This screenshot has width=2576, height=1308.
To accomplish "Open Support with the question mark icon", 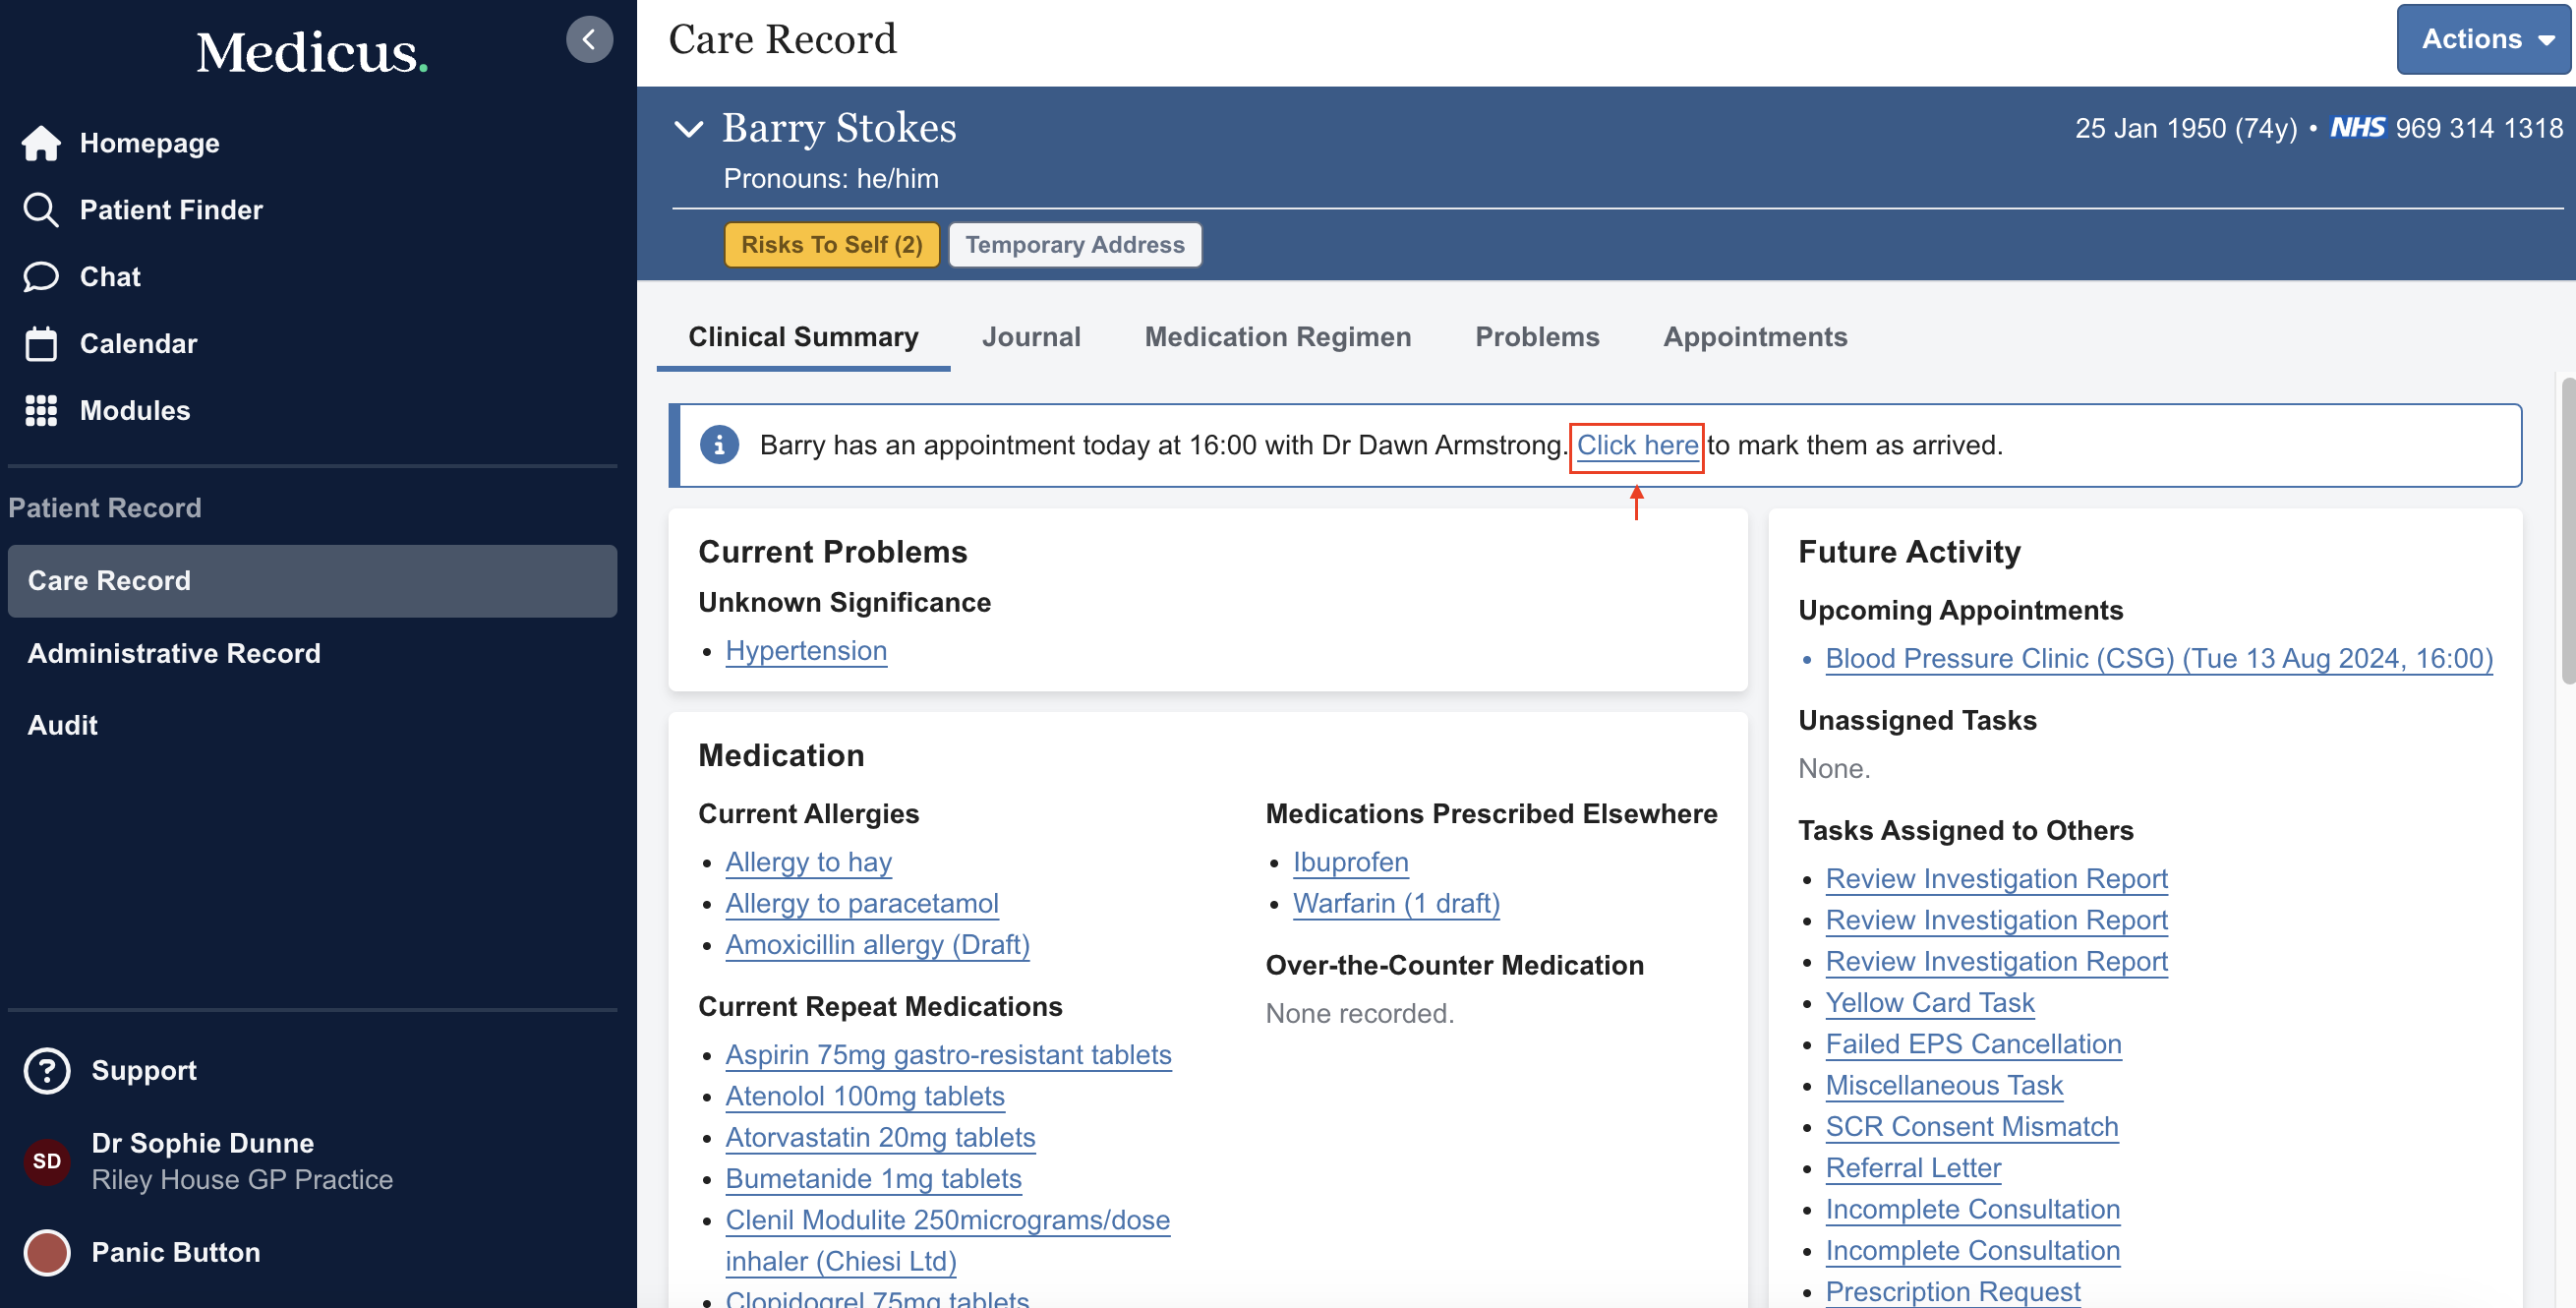I will point(46,1070).
